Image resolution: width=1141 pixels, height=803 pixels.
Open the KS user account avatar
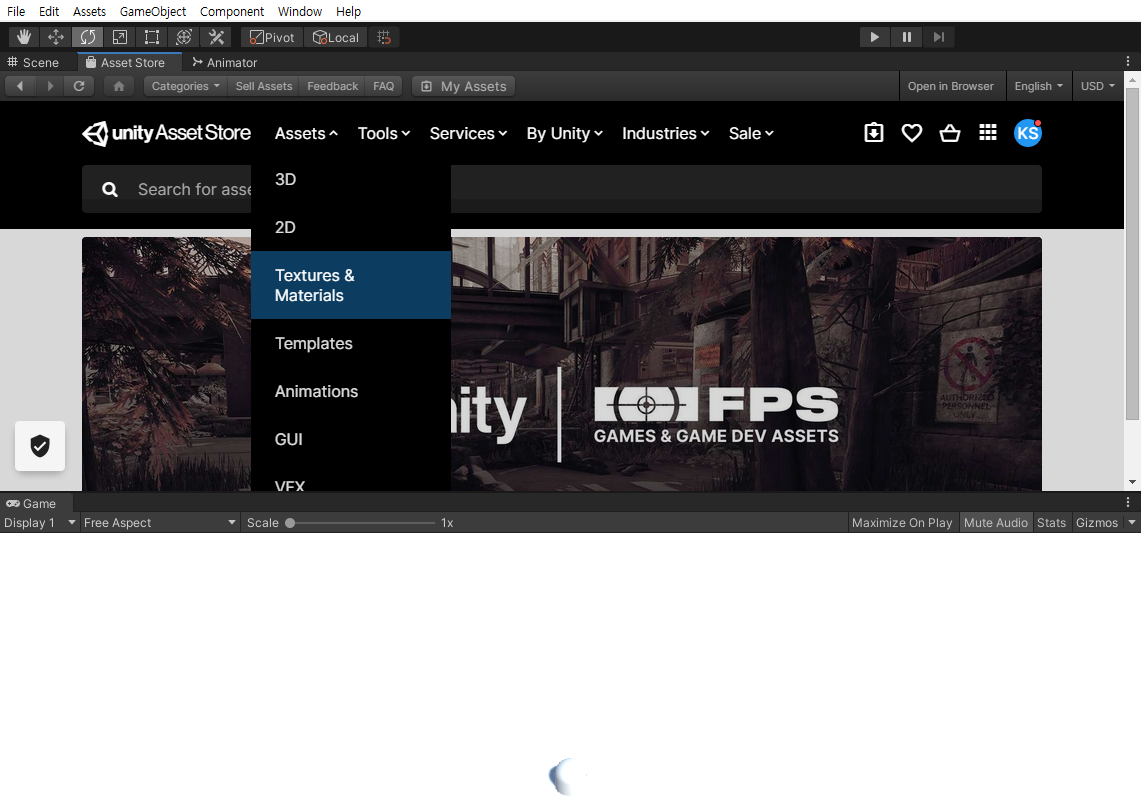1027,133
